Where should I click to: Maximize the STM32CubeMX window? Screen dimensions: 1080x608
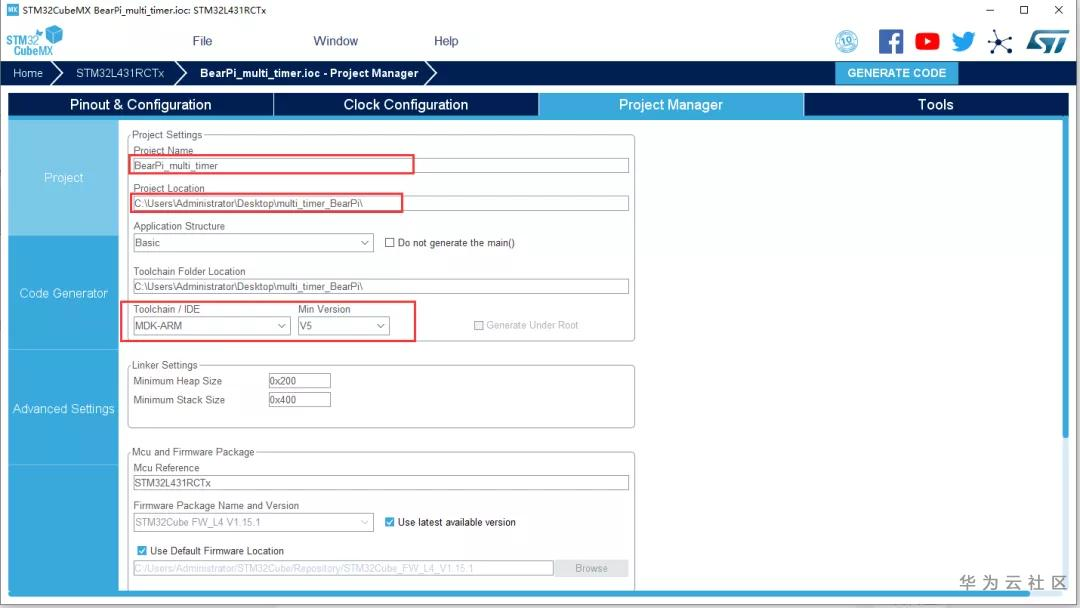tap(1024, 10)
